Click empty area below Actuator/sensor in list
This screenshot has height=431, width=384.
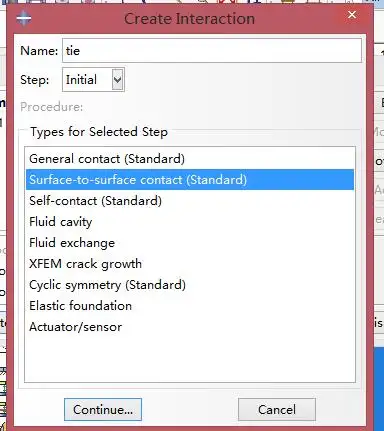click(190, 358)
